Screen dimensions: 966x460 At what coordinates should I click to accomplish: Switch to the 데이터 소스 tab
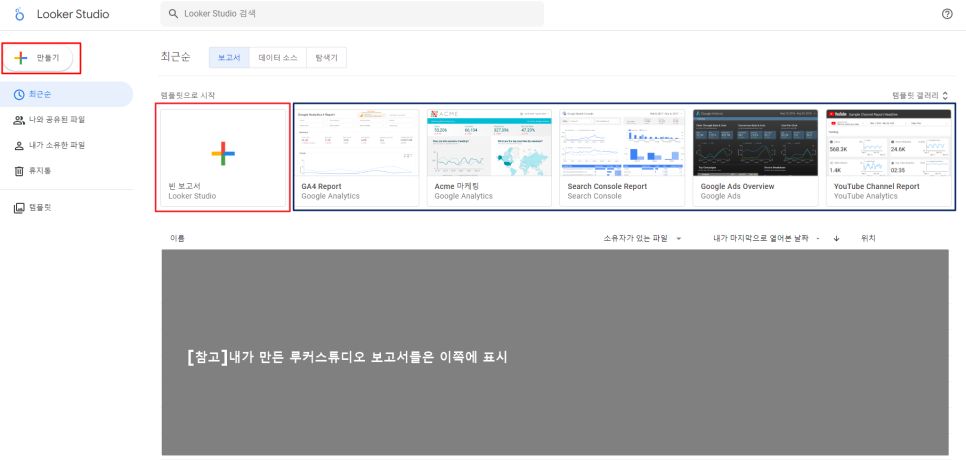pos(278,57)
